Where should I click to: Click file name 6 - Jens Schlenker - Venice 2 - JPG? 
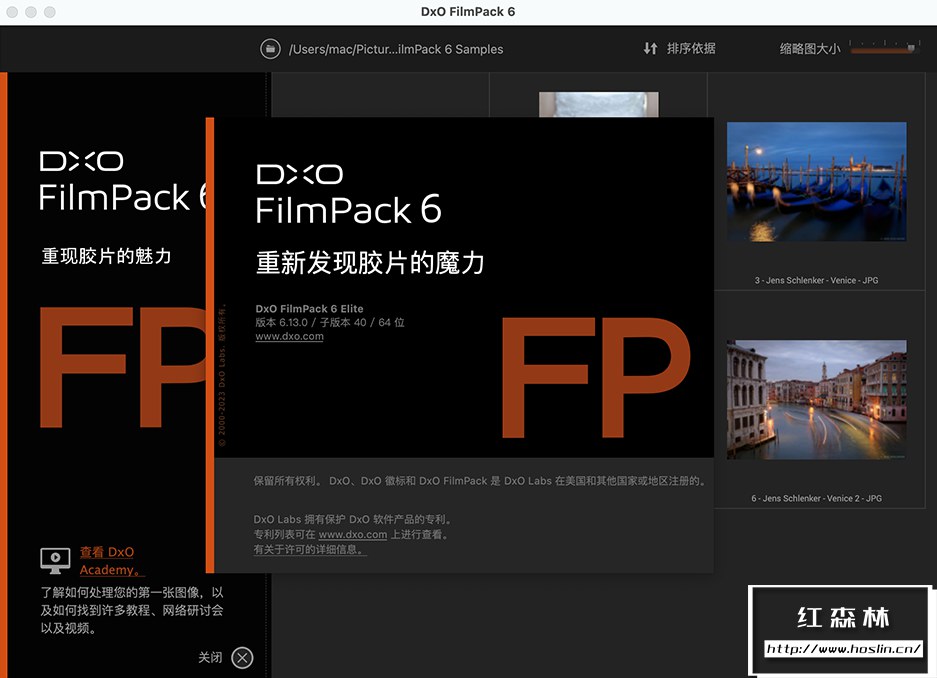[816, 498]
